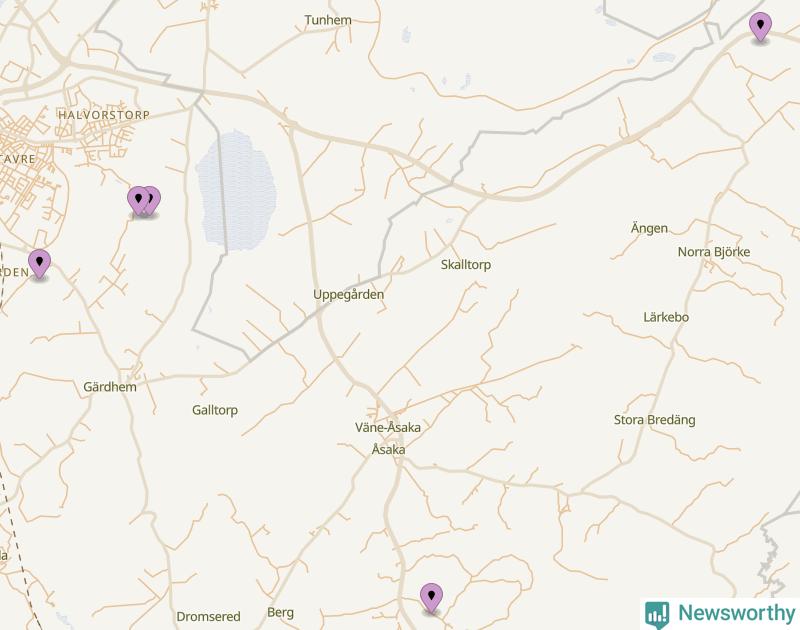
Task: Click the purple pin east of Berg
Action: (431, 598)
